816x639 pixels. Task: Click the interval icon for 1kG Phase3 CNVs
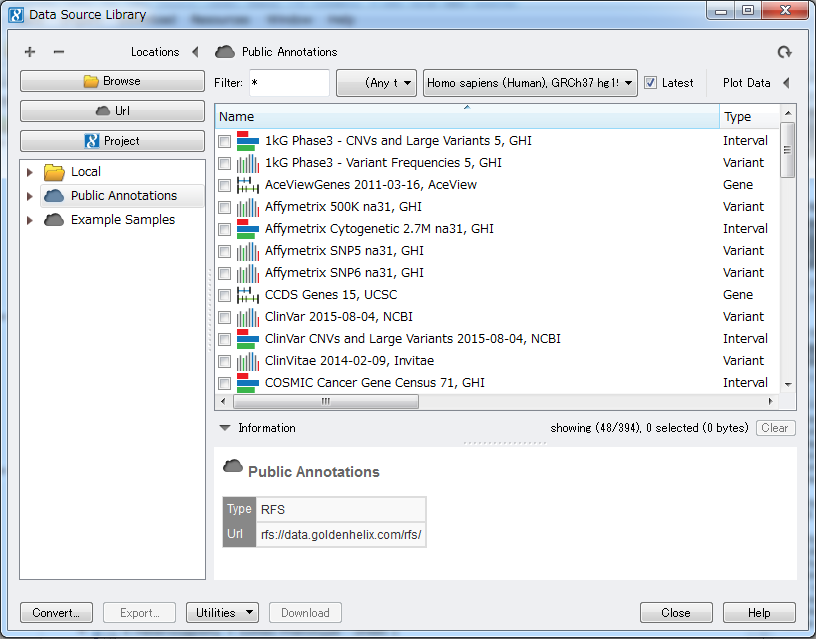click(248, 141)
